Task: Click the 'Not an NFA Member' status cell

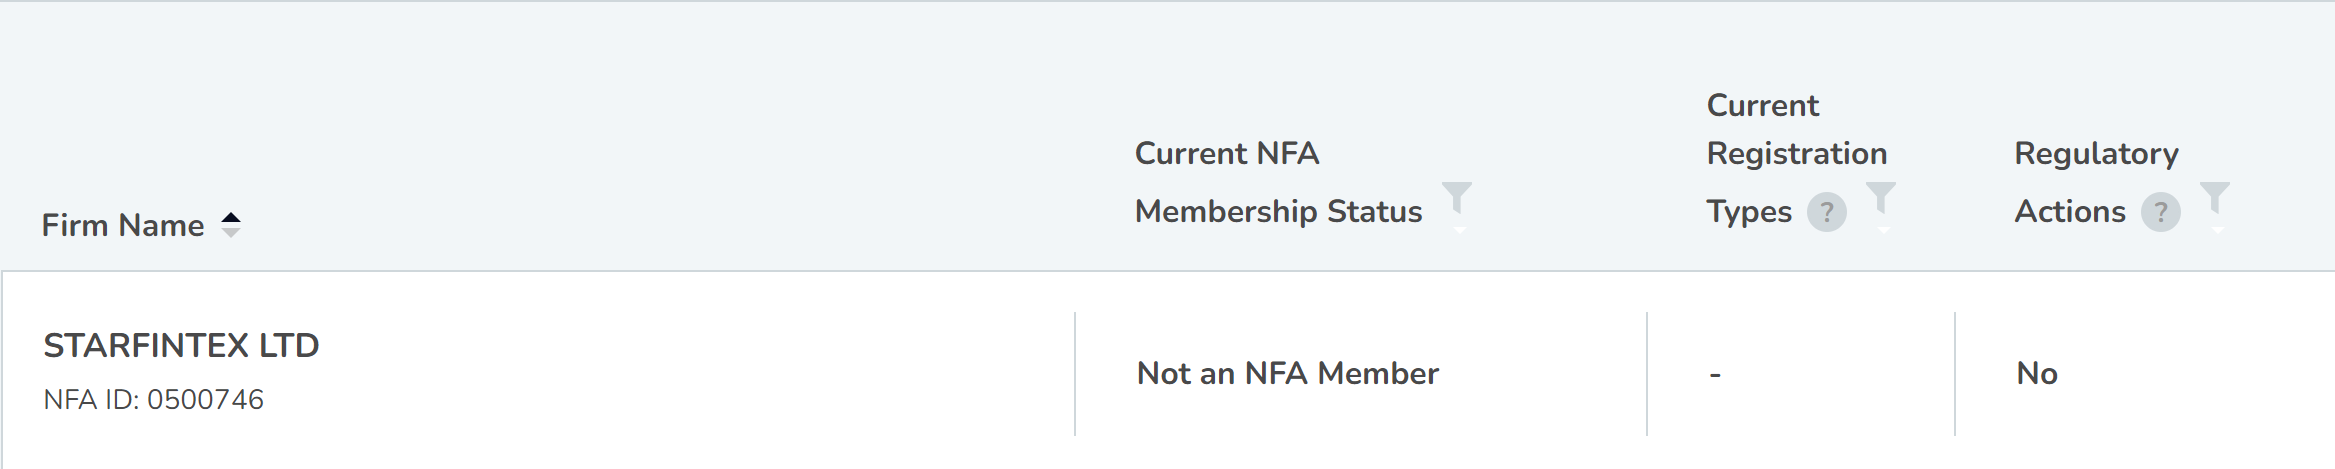Action: point(1288,373)
